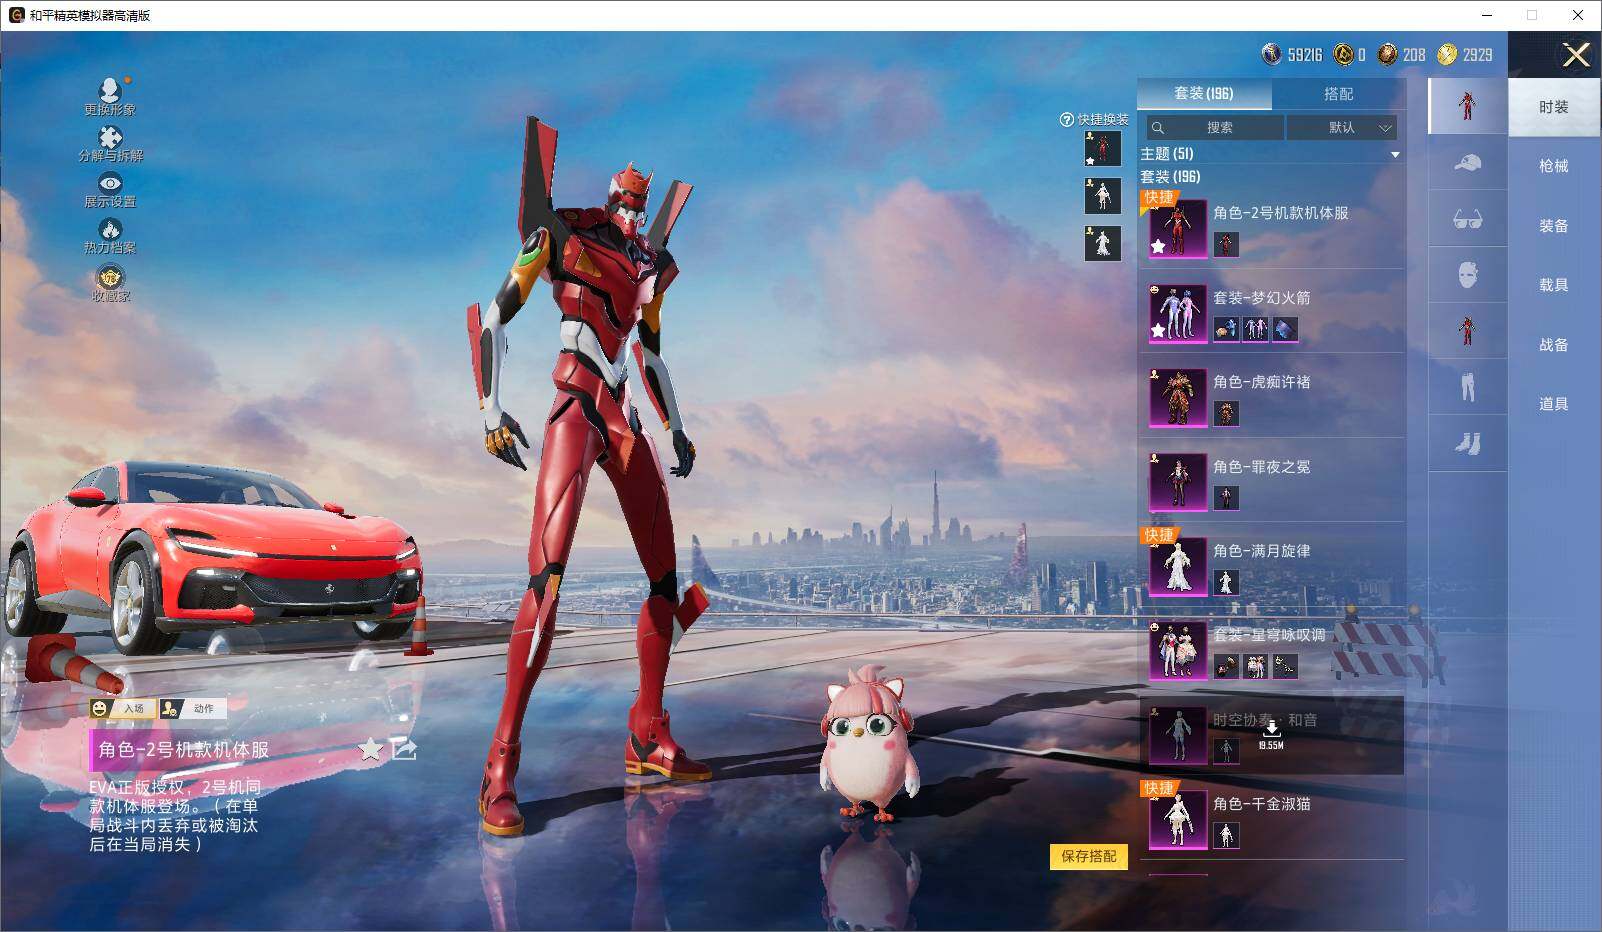Viewport: 1602px width, 932px height.
Task: Open 时装 section in right menu
Action: click(1554, 106)
